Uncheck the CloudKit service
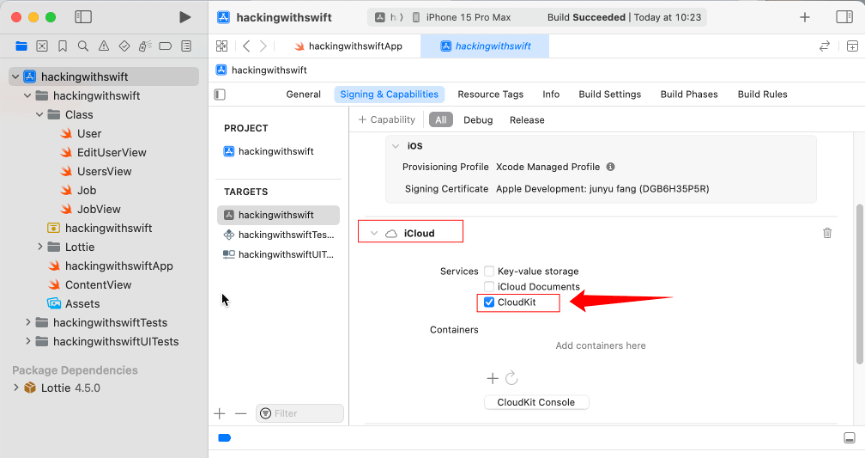Image resolution: width=866 pixels, height=458 pixels. [x=489, y=302]
